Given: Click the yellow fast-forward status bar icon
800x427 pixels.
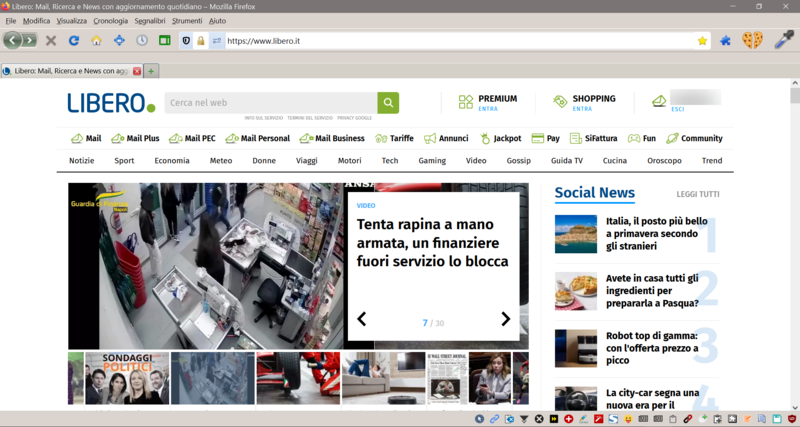Looking at the screenshot, I should (554, 419).
